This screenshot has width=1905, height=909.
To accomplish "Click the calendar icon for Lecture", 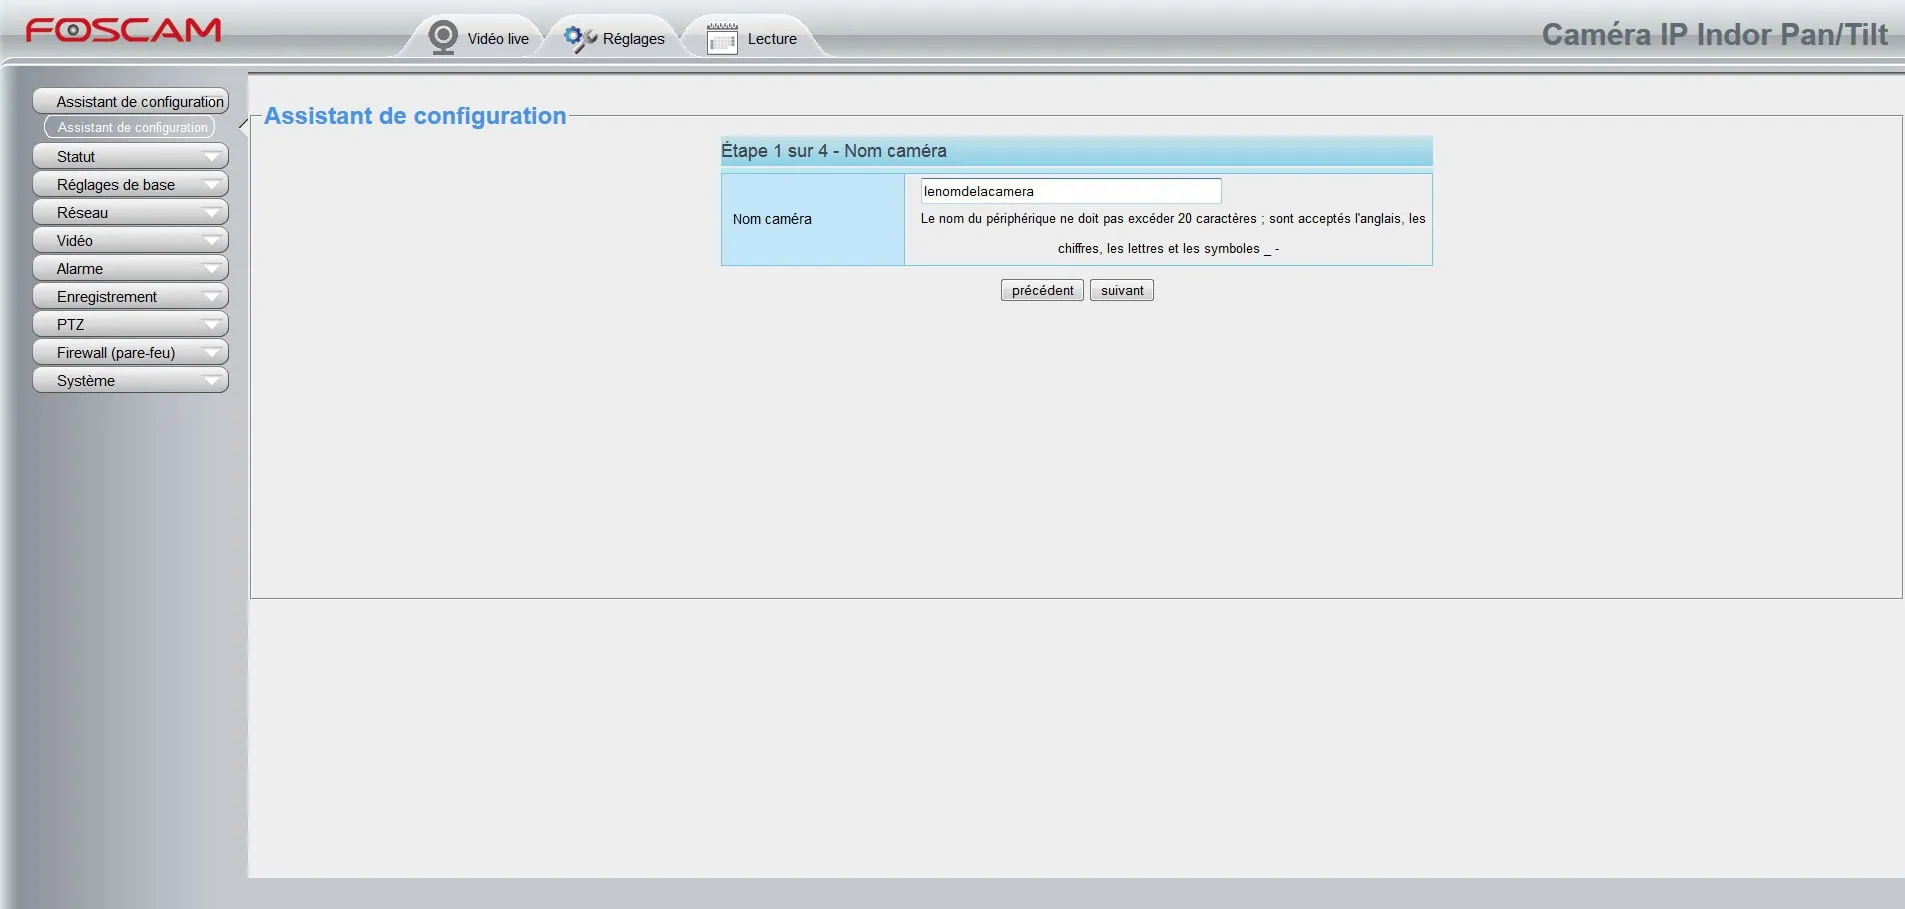I will (x=722, y=39).
